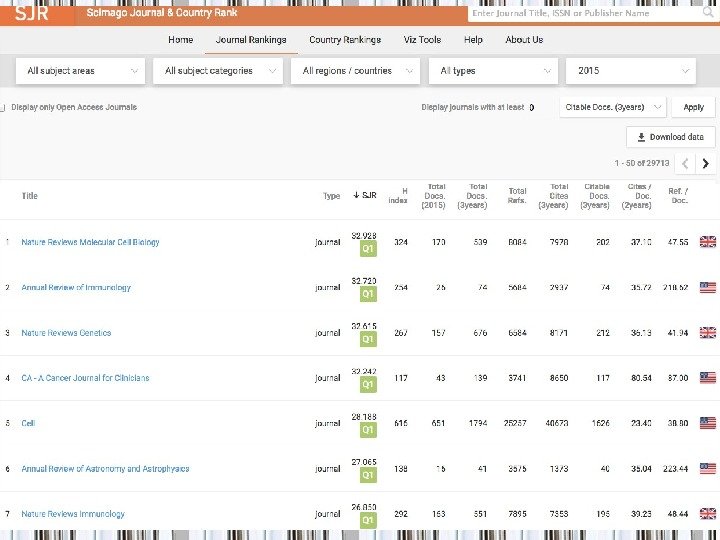
Task: Open the Home menu item
Action: tap(180, 39)
